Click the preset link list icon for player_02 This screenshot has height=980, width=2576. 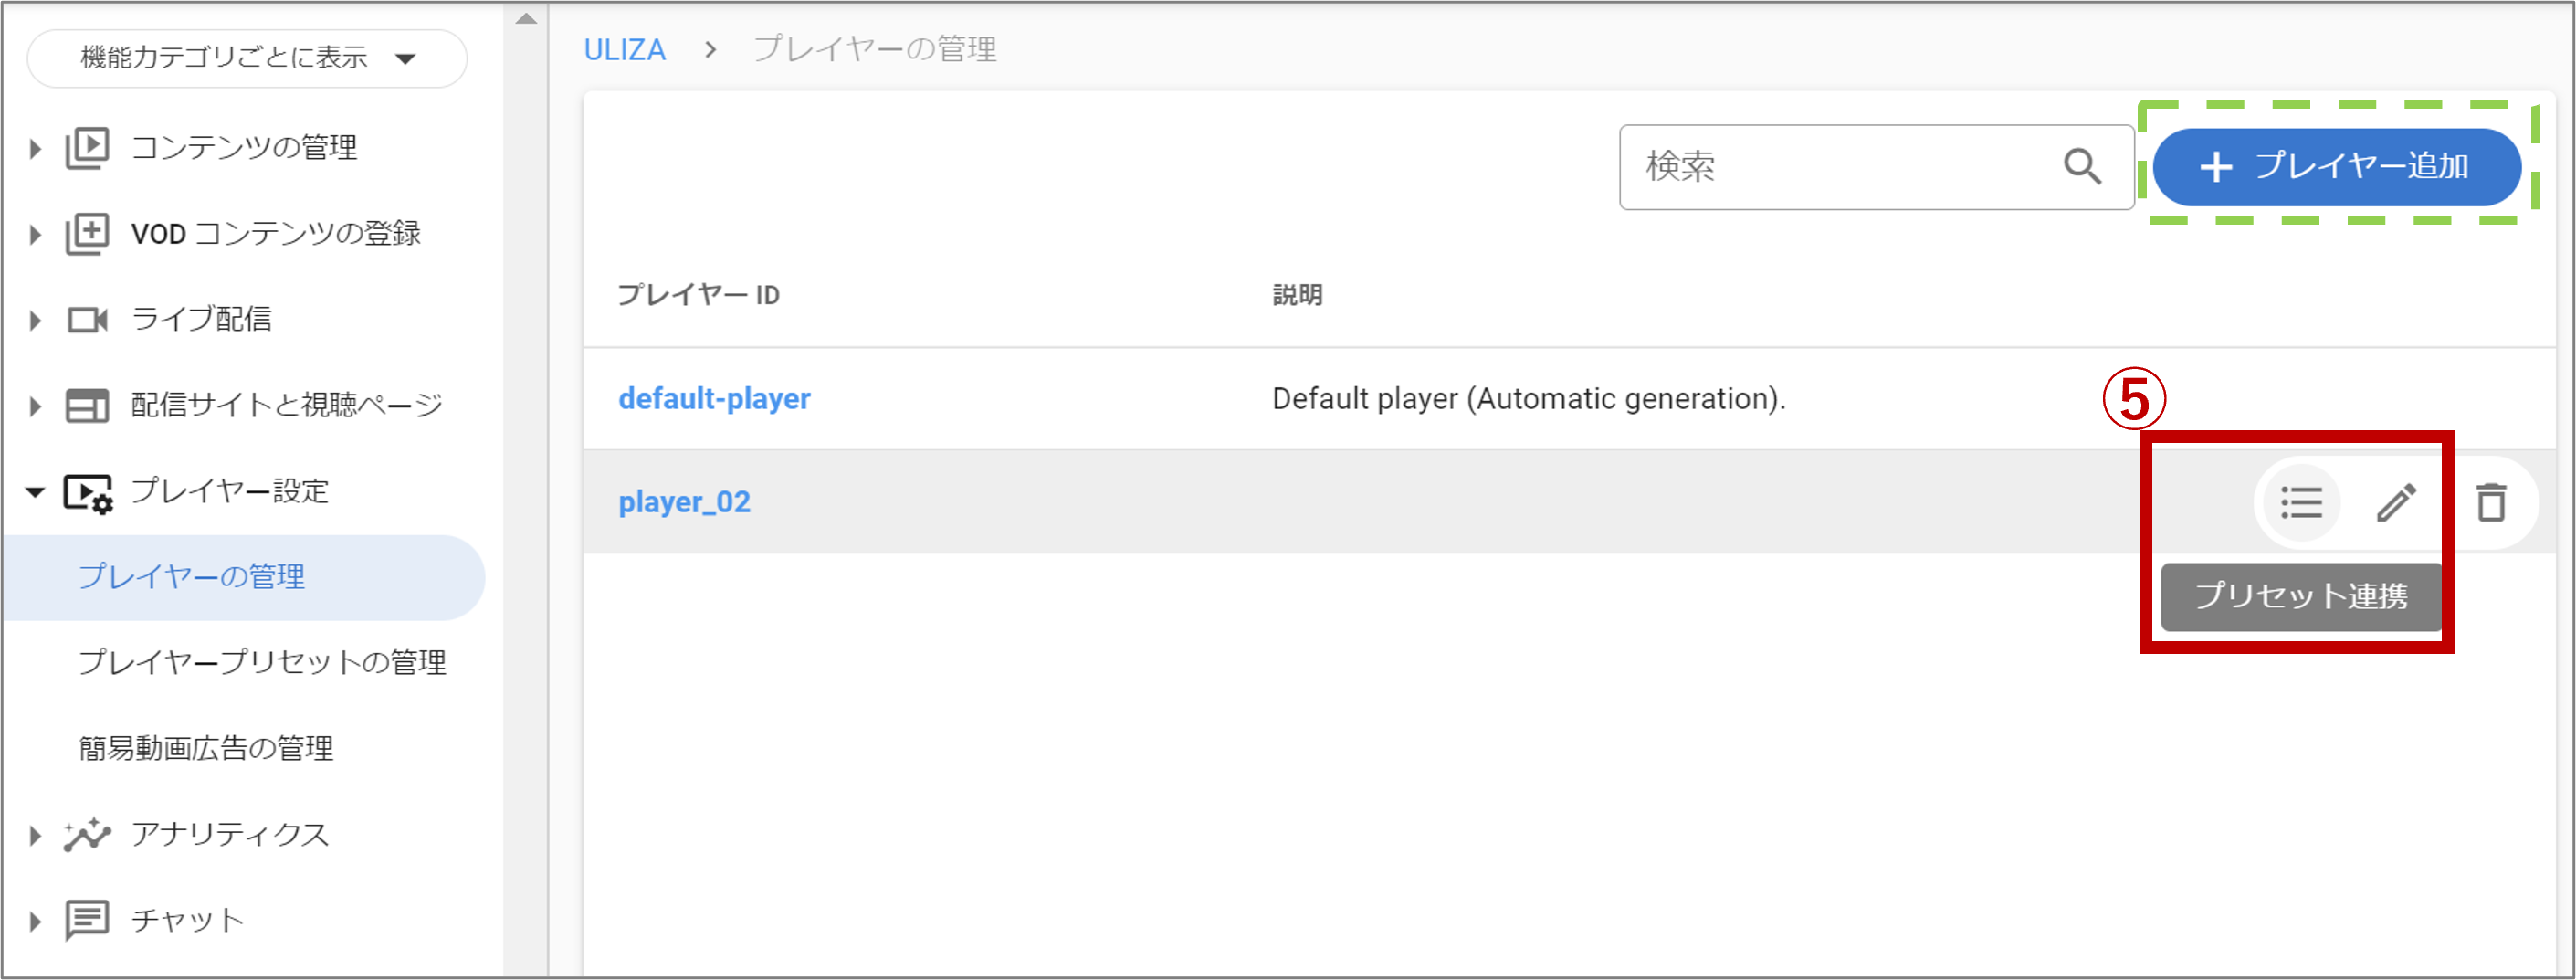2301,502
